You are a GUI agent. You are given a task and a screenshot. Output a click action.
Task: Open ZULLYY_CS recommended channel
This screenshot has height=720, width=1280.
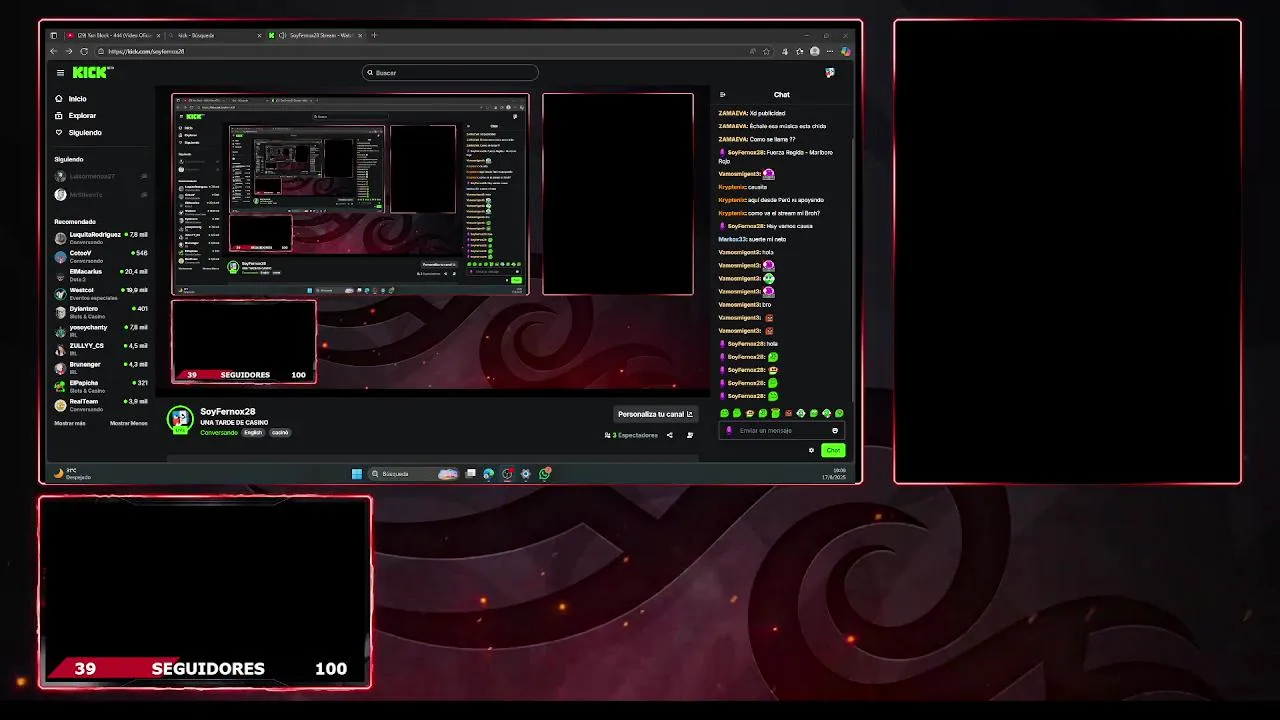click(101, 348)
